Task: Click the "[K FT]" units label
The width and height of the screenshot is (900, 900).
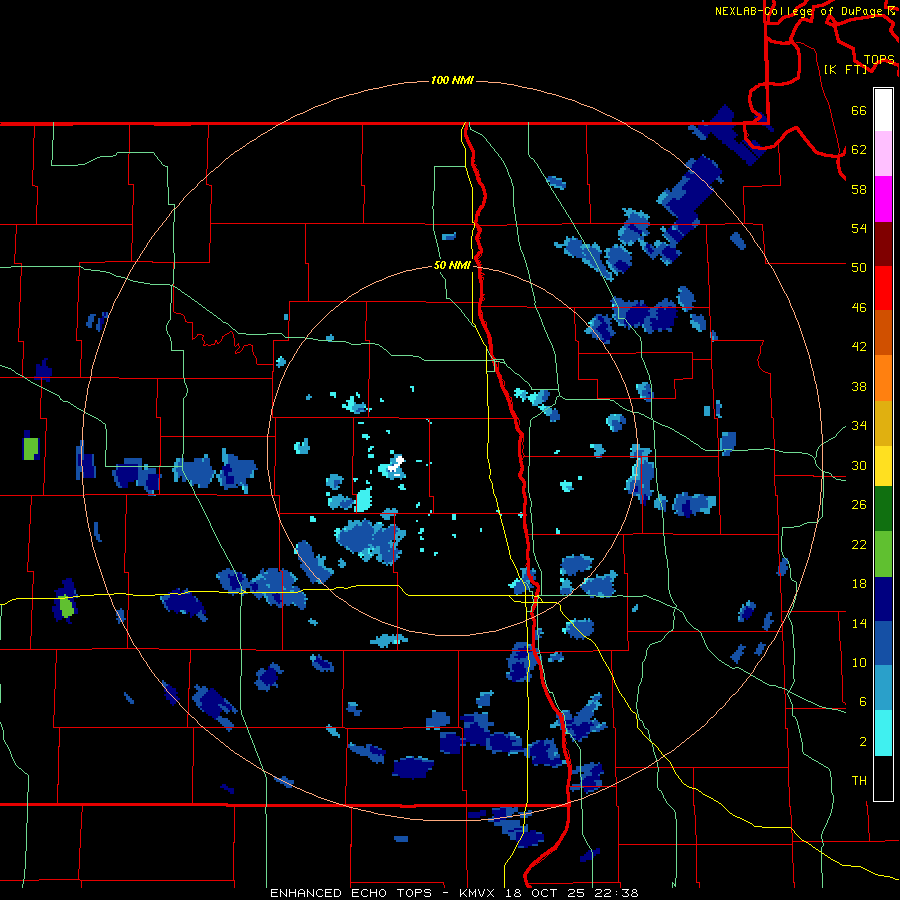Action: tap(845, 69)
